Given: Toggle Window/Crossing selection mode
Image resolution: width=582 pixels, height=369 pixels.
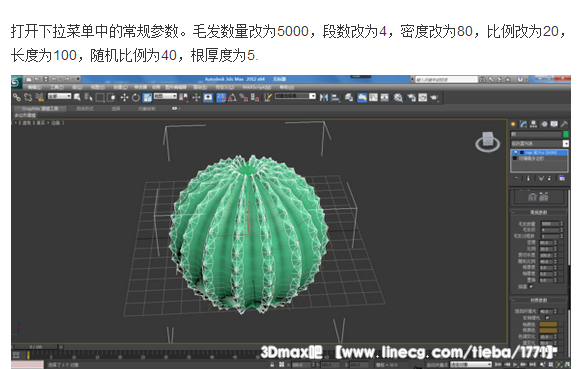Looking at the screenshot, I should (x=111, y=97).
